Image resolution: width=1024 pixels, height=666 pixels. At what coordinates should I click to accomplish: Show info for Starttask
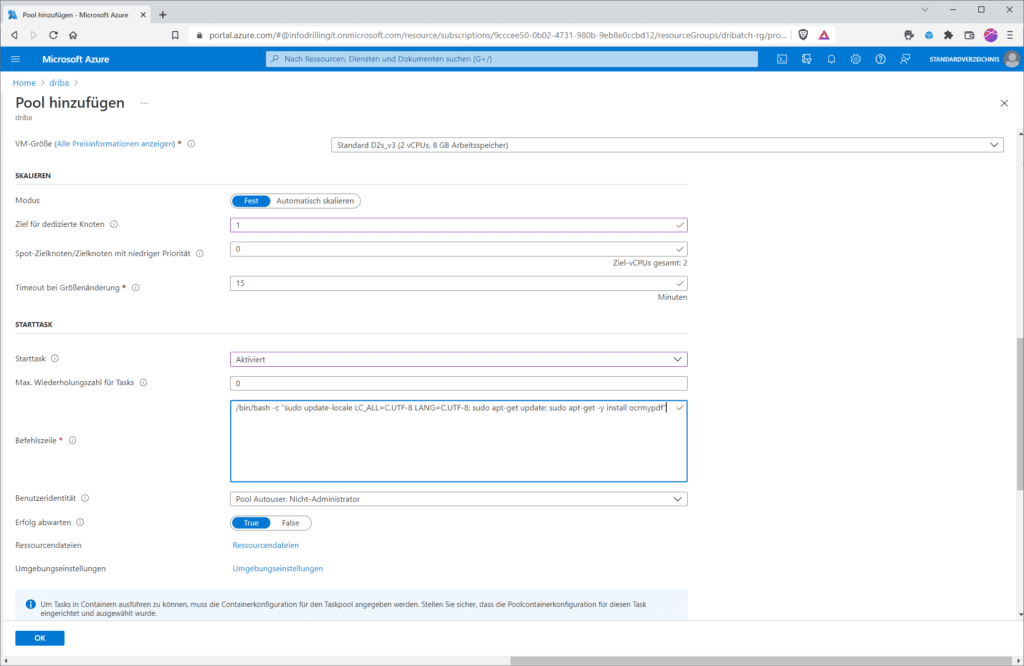click(x=55, y=358)
